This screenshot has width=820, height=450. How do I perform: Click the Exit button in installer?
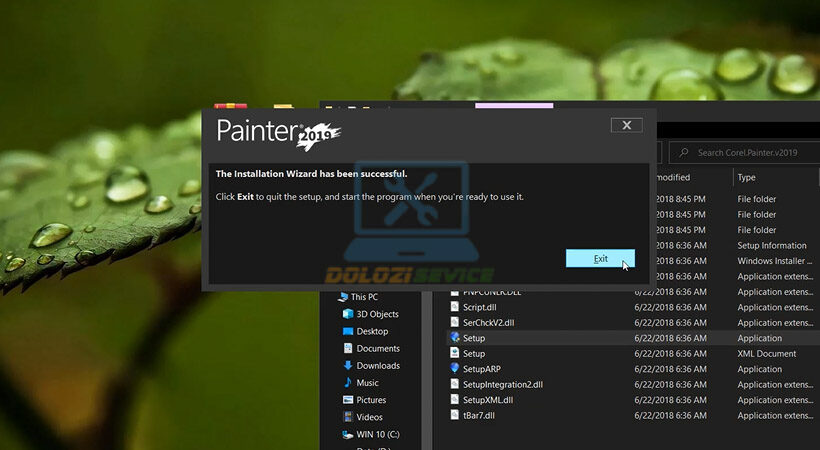[x=600, y=258]
